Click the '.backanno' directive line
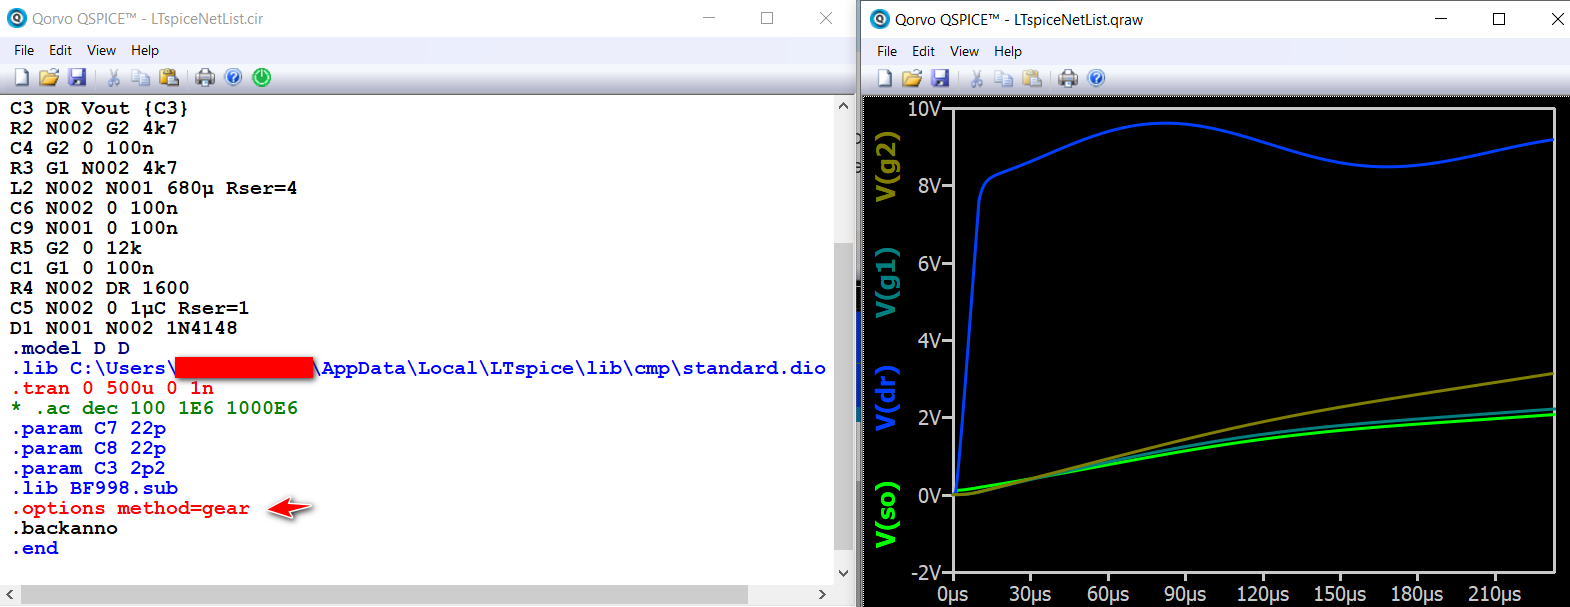 tap(65, 528)
